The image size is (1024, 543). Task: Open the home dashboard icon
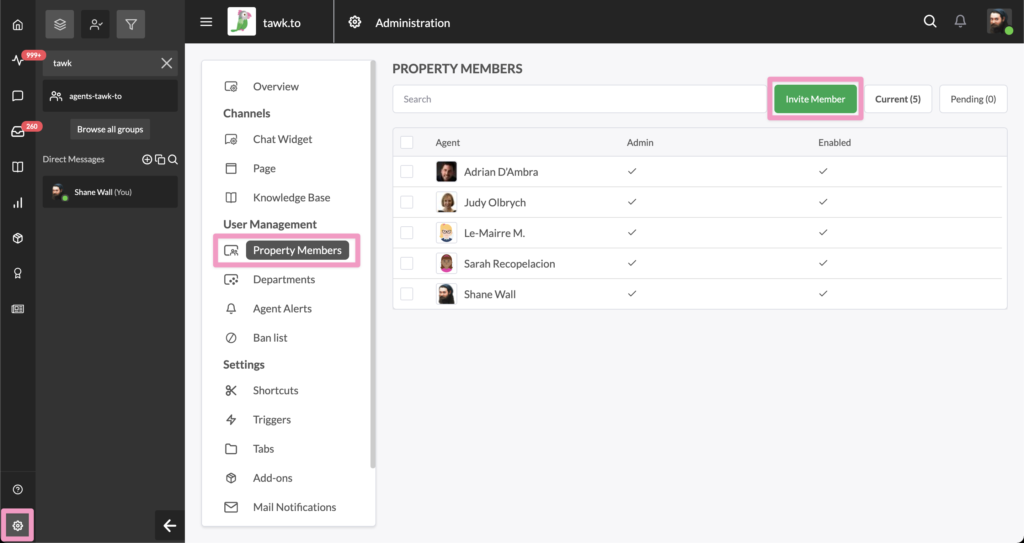[18, 25]
